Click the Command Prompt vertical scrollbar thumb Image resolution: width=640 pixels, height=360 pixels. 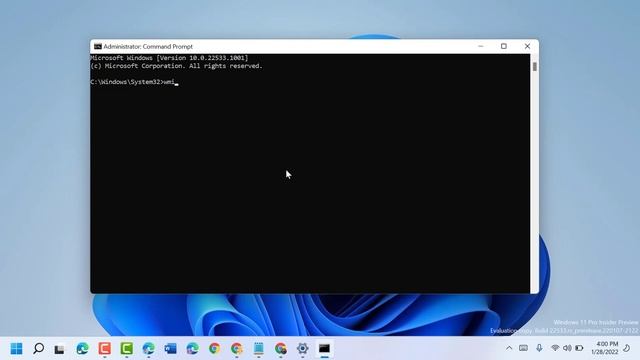534,67
